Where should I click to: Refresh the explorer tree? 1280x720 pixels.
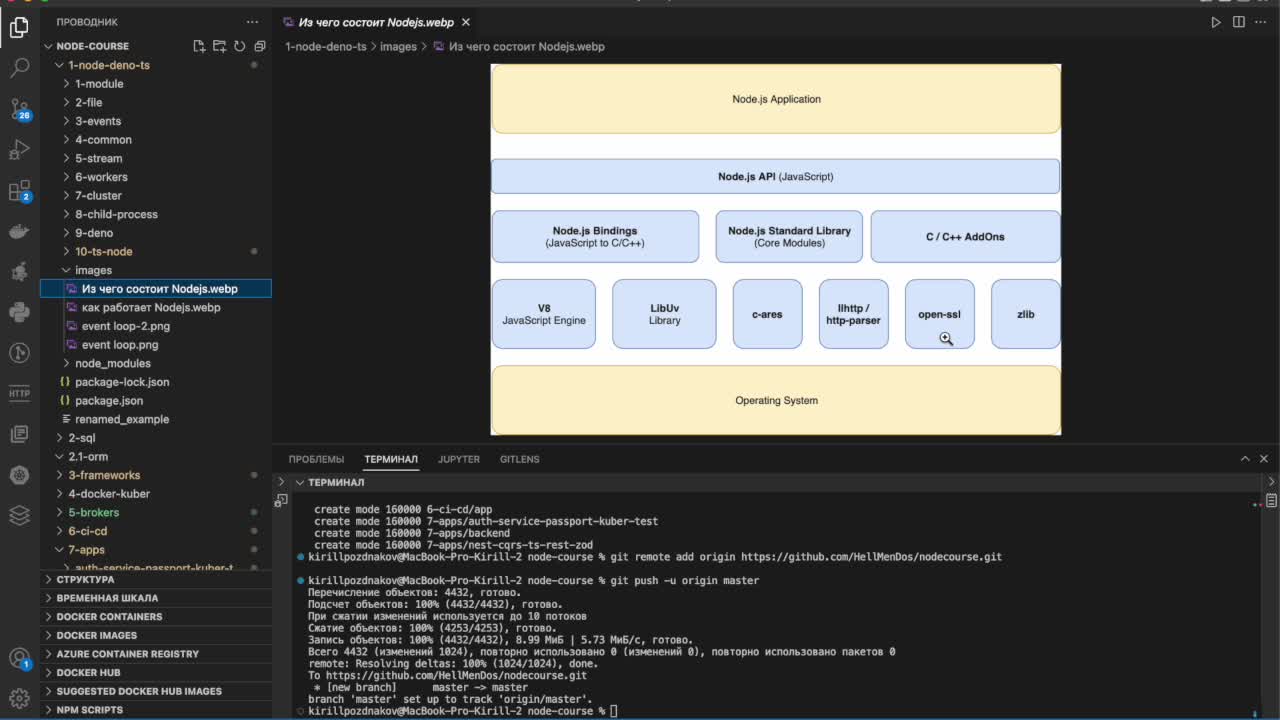239,46
